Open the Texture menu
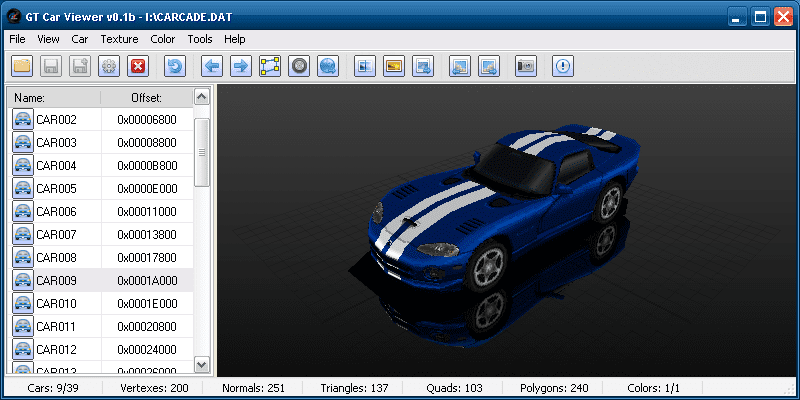800x400 pixels. coord(119,39)
